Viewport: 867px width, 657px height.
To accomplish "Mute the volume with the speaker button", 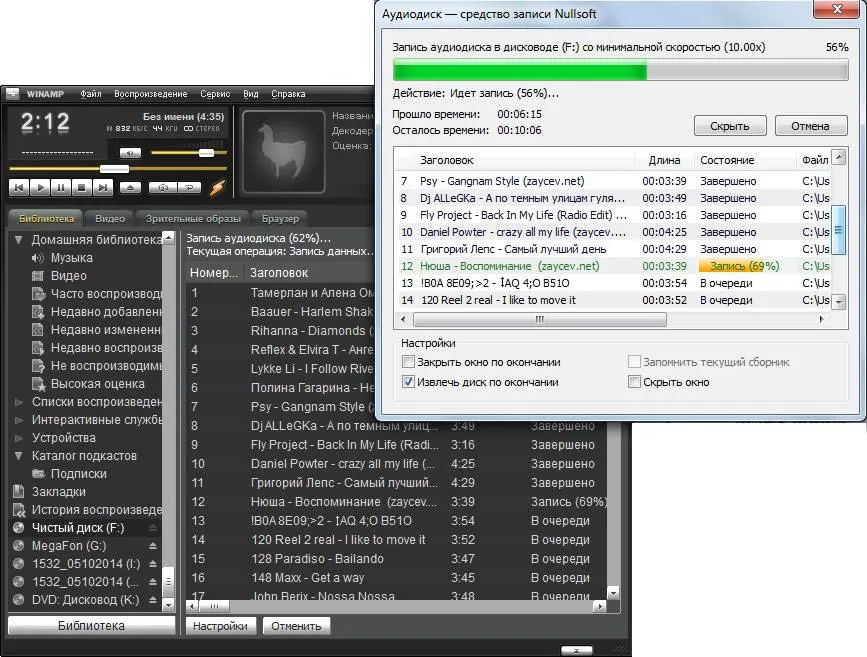I will point(130,153).
